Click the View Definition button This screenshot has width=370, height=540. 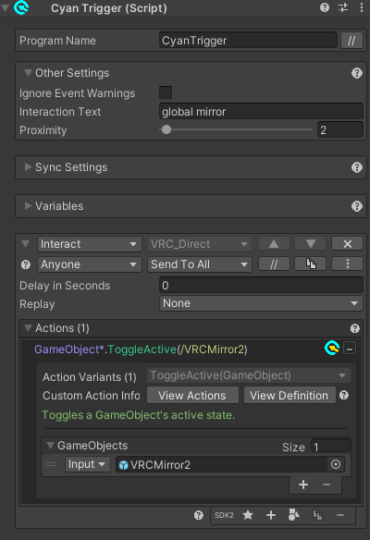(x=290, y=395)
